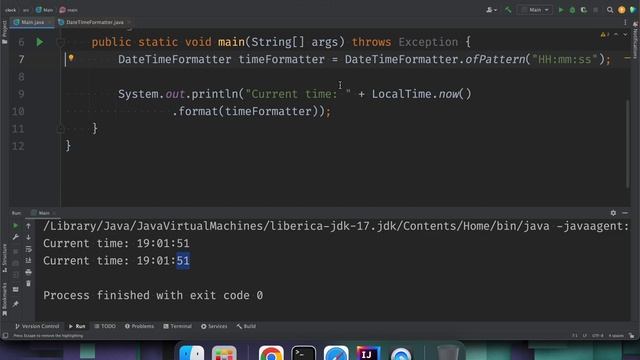Open Launchpad from the dock
Viewport: 640px width, 360px height.
click(x=224, y=353)
